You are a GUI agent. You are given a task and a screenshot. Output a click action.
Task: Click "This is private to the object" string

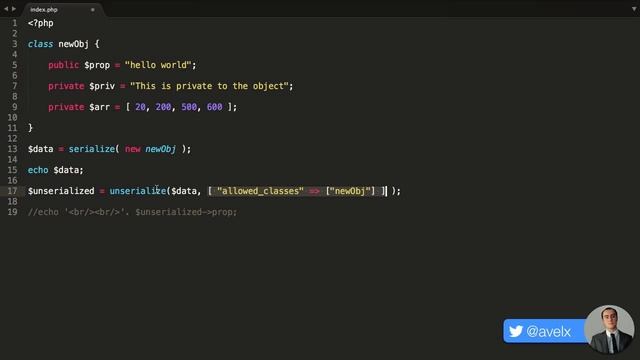point(209,86)
